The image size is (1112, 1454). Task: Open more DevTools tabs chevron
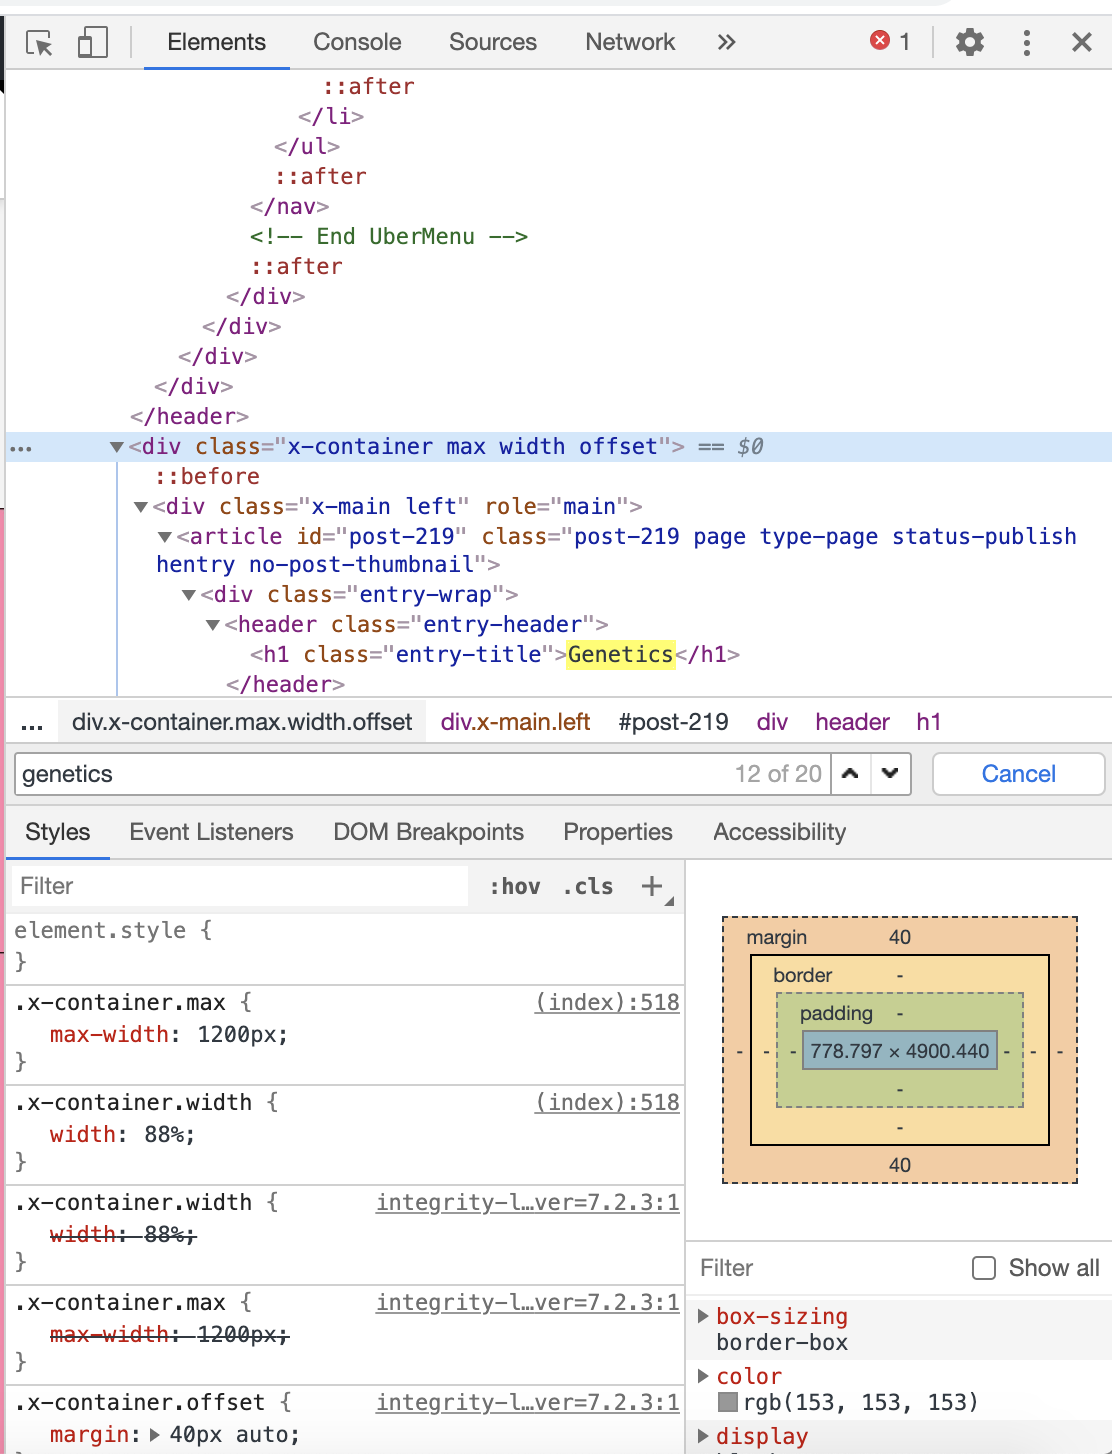(x=726, y=42)
